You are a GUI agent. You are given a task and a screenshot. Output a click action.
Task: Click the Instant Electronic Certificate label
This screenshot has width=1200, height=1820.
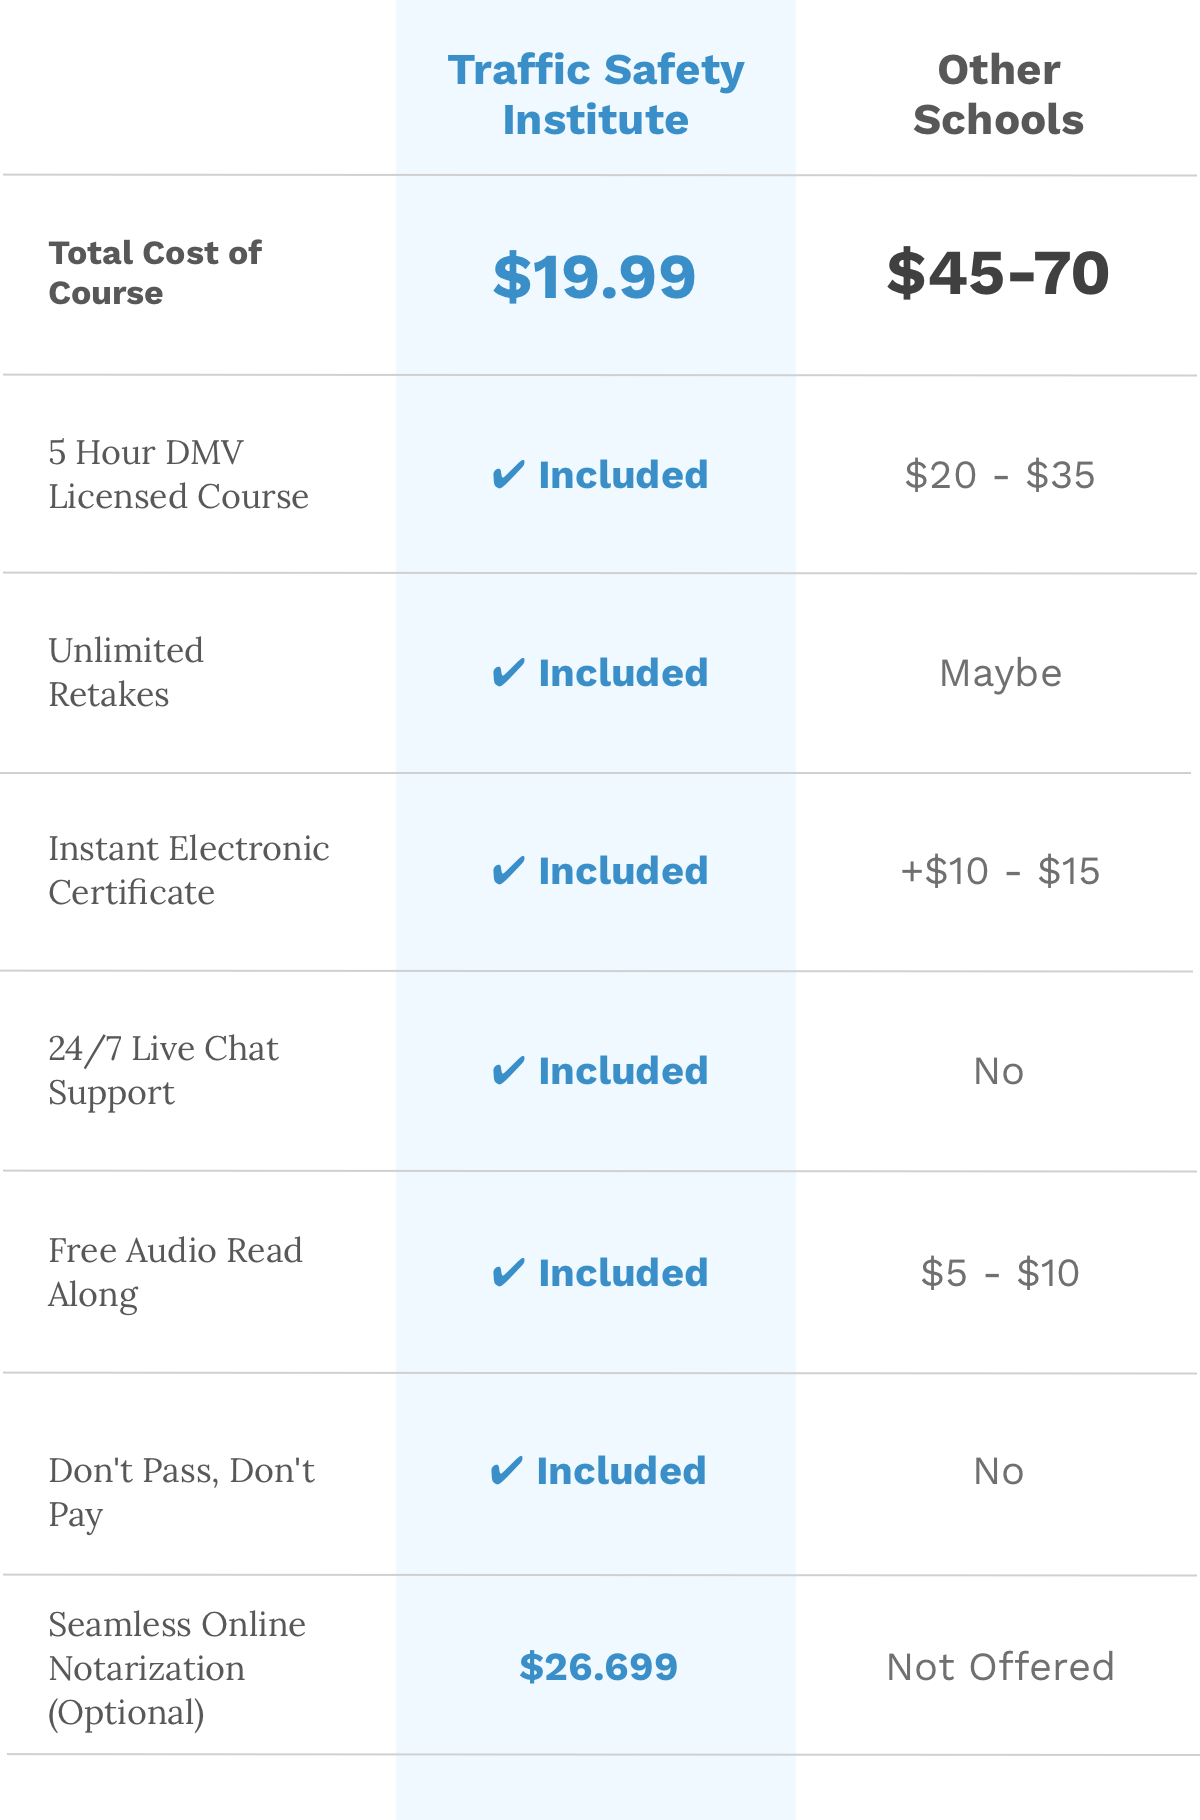pyautogui.click(x=188, y=870)
